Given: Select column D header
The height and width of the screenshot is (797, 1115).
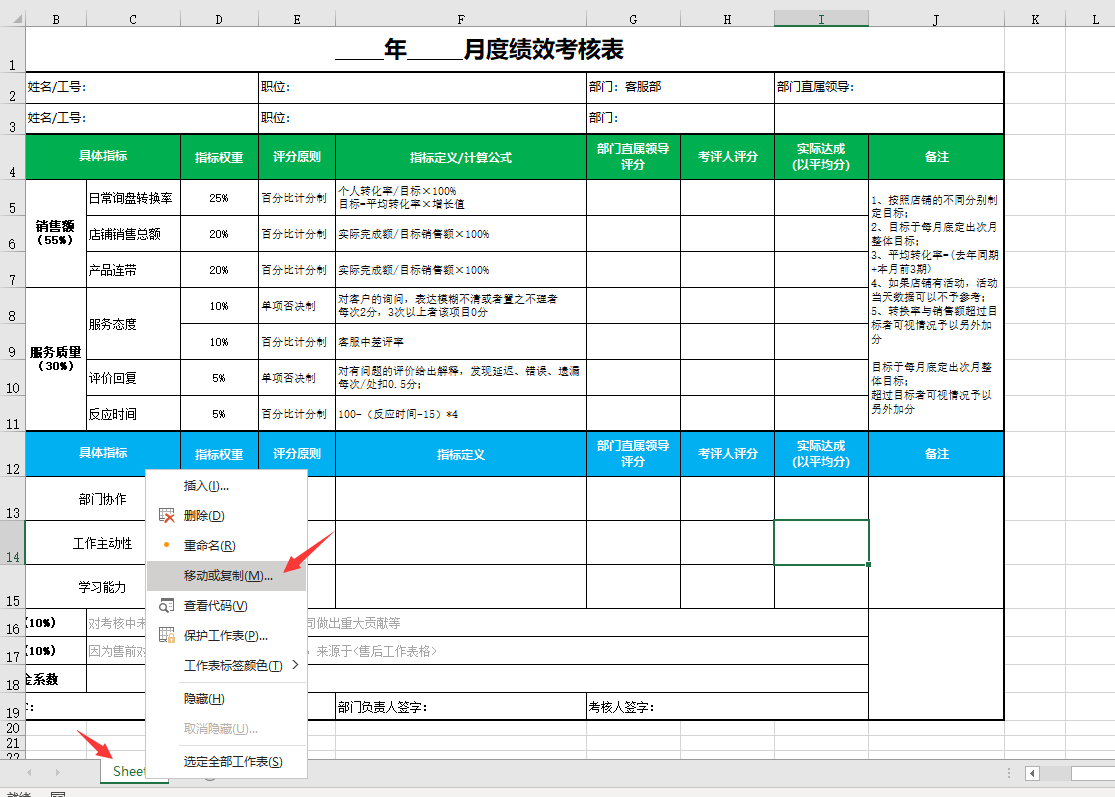Looking at the screenshot, I should (219, 19).
